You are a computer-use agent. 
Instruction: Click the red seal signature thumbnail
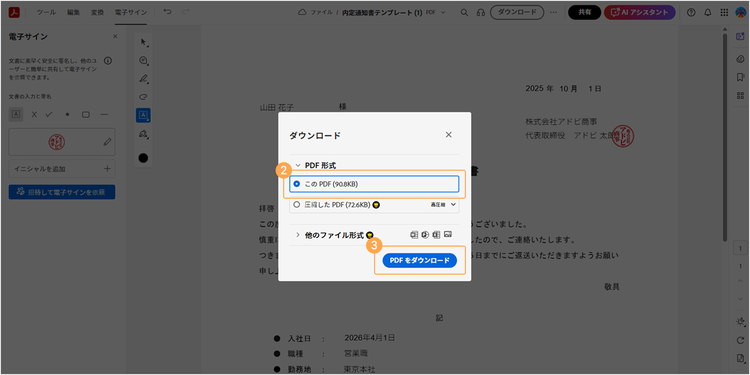point(56,142)
